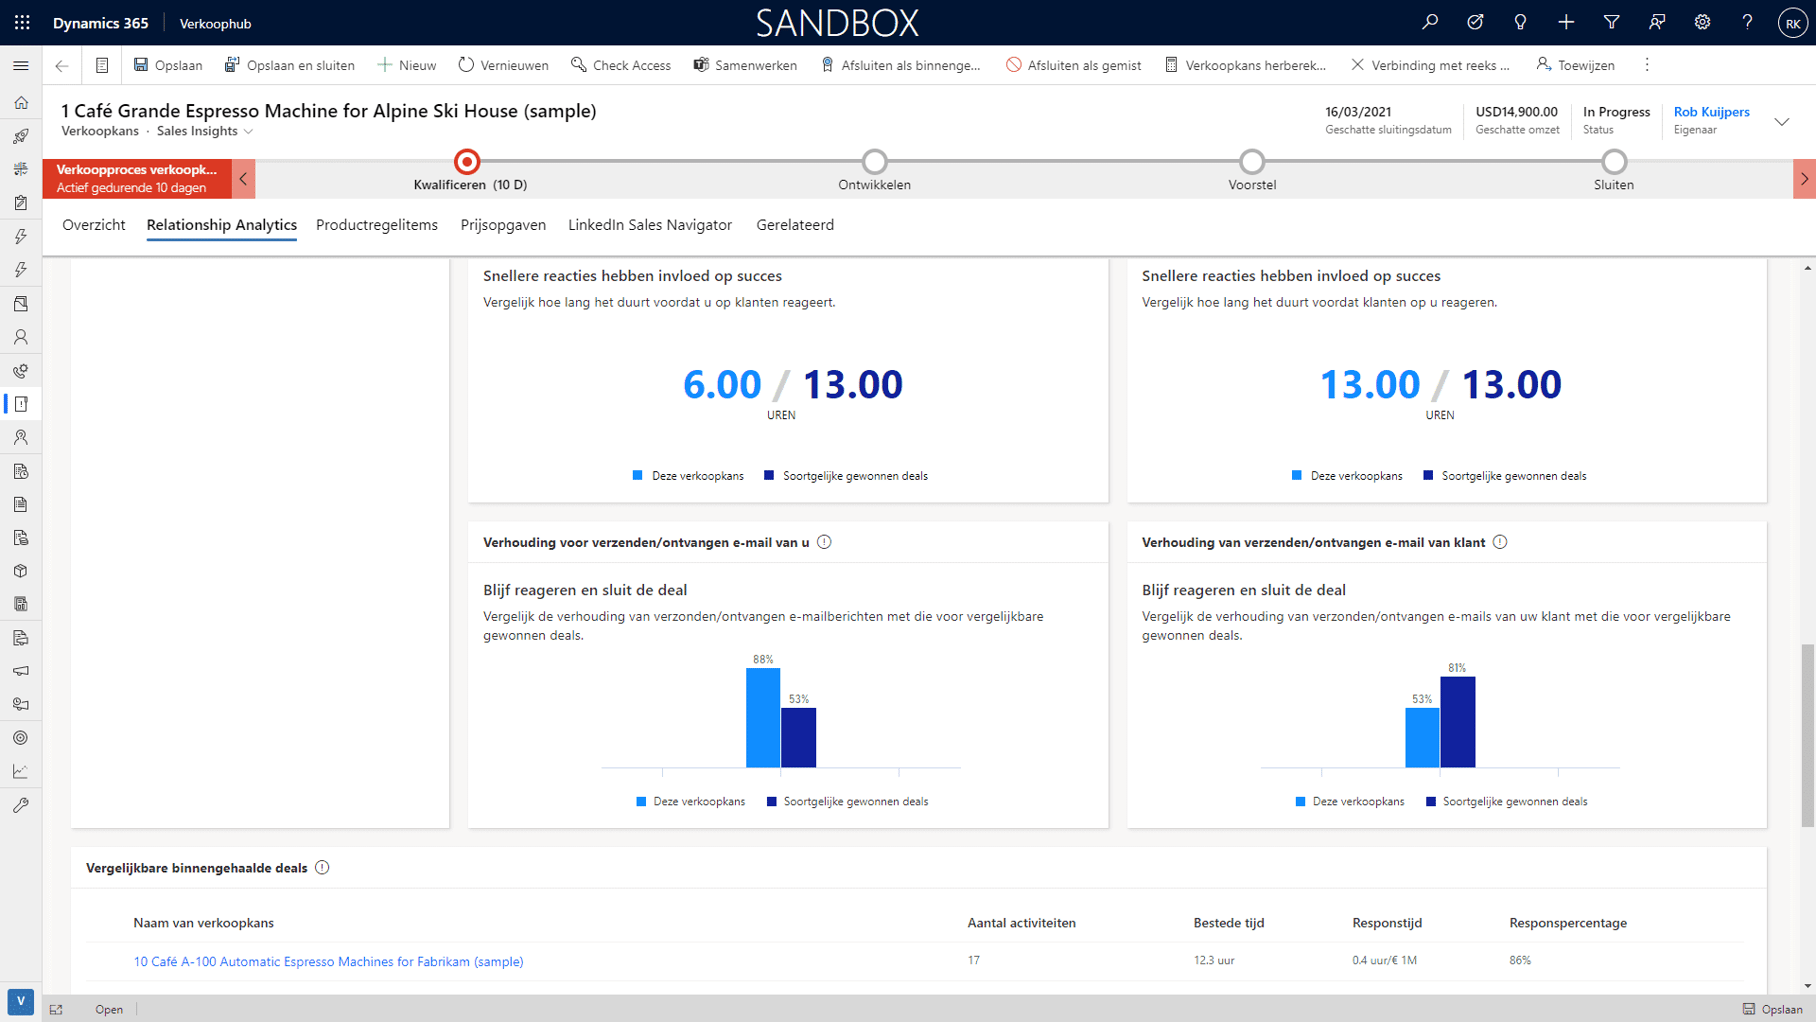Open the chat/remote assist person icon

(1657, 22)
